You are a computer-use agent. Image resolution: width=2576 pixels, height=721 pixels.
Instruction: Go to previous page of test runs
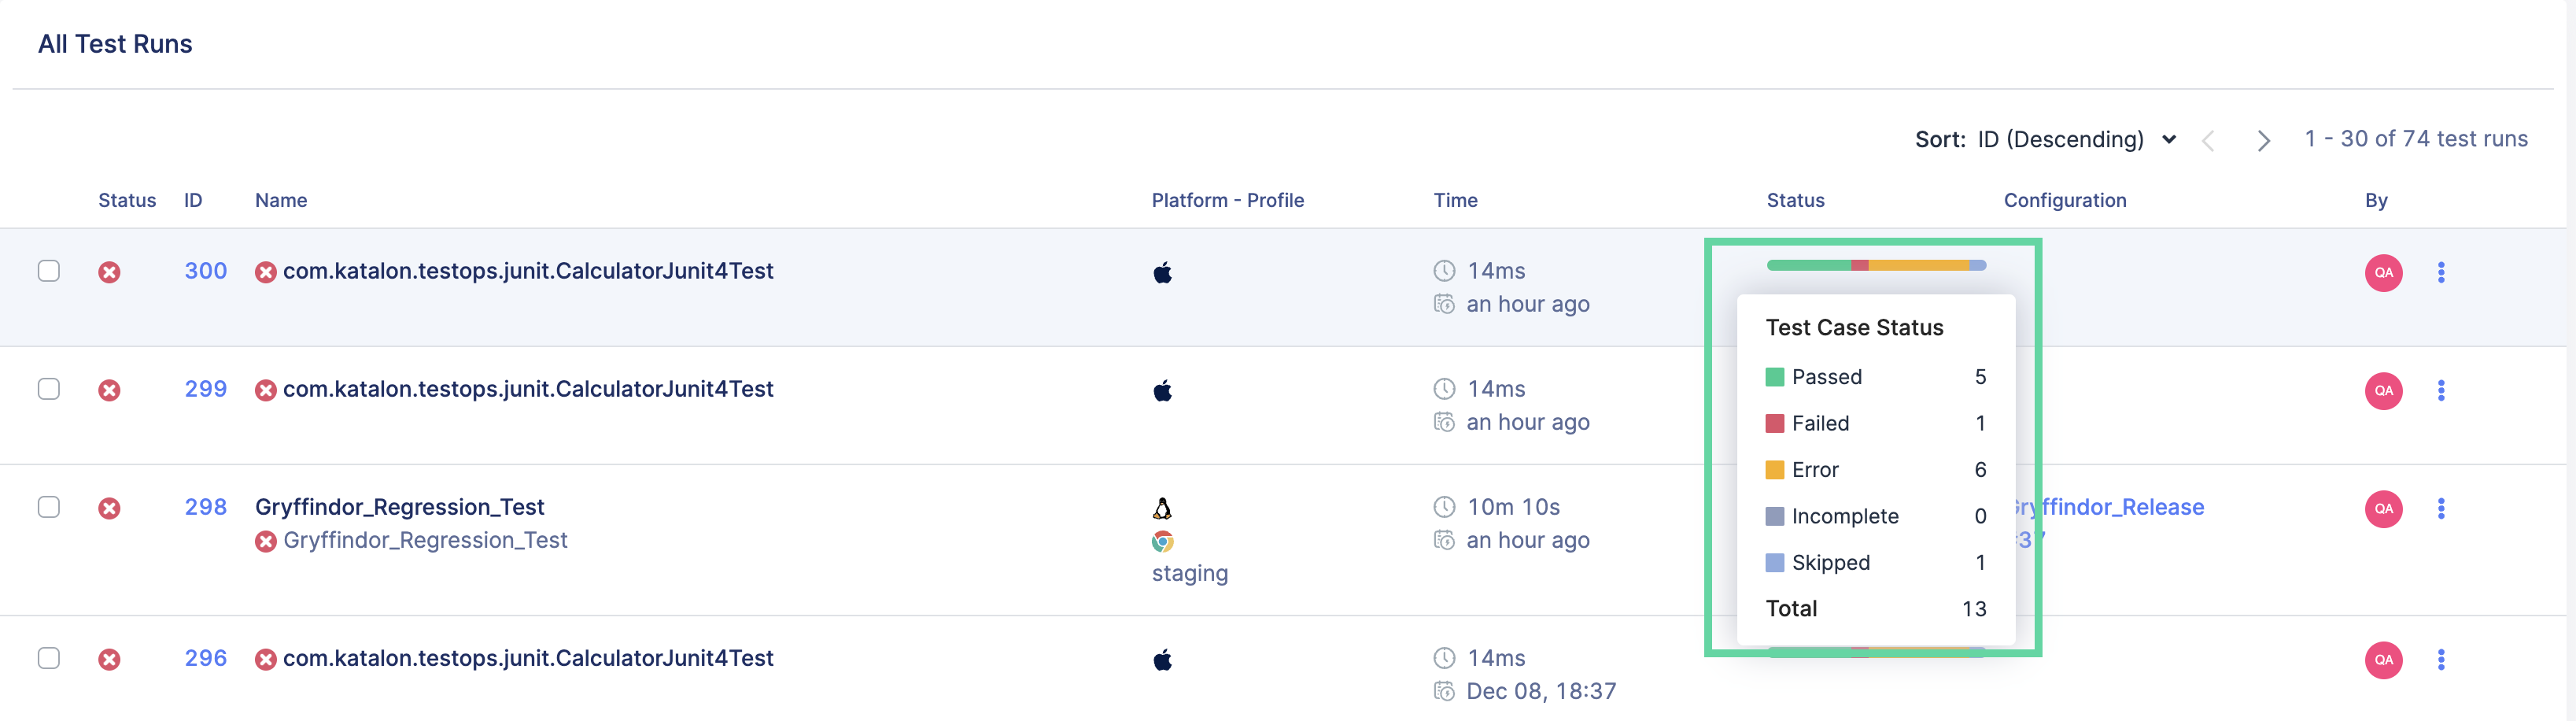click(x=2208, y=140)
